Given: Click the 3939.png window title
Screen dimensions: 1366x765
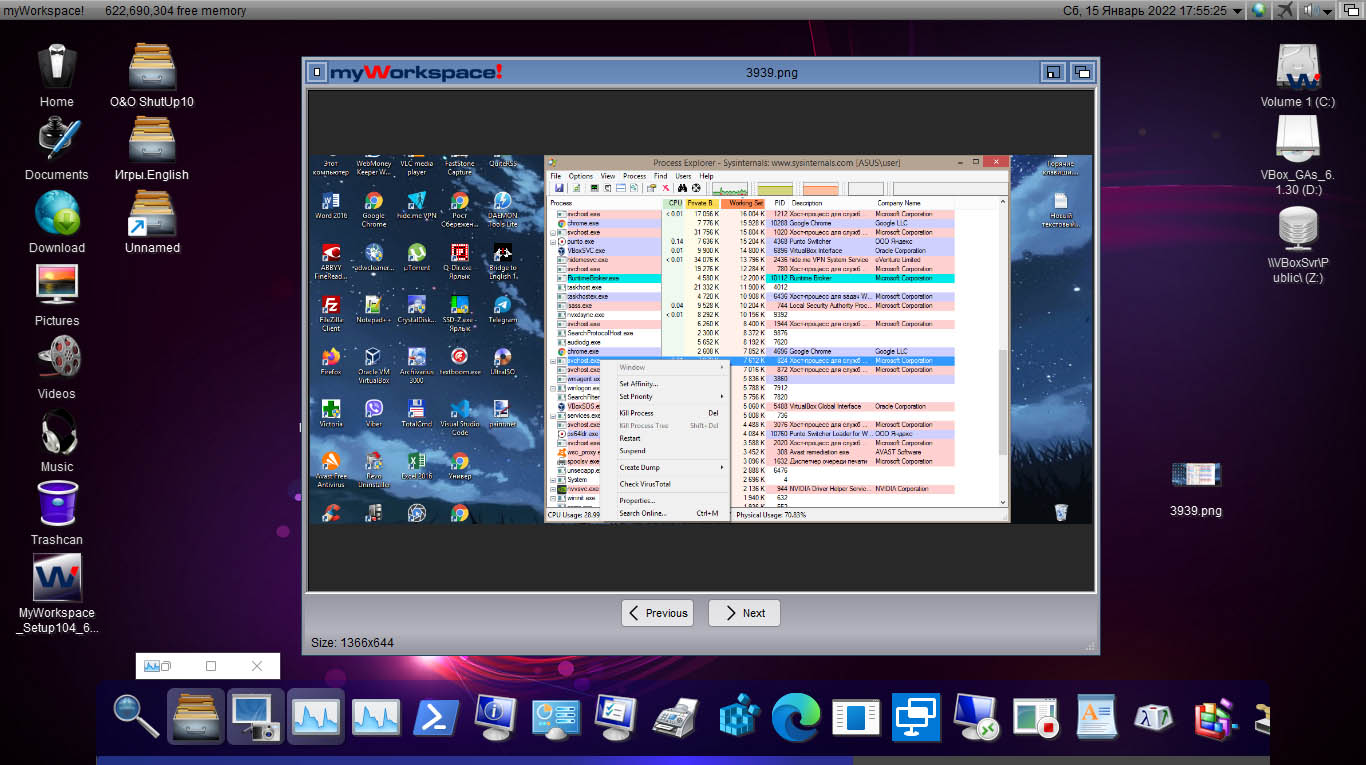Looking at the screenshot, I should point(772,72).
